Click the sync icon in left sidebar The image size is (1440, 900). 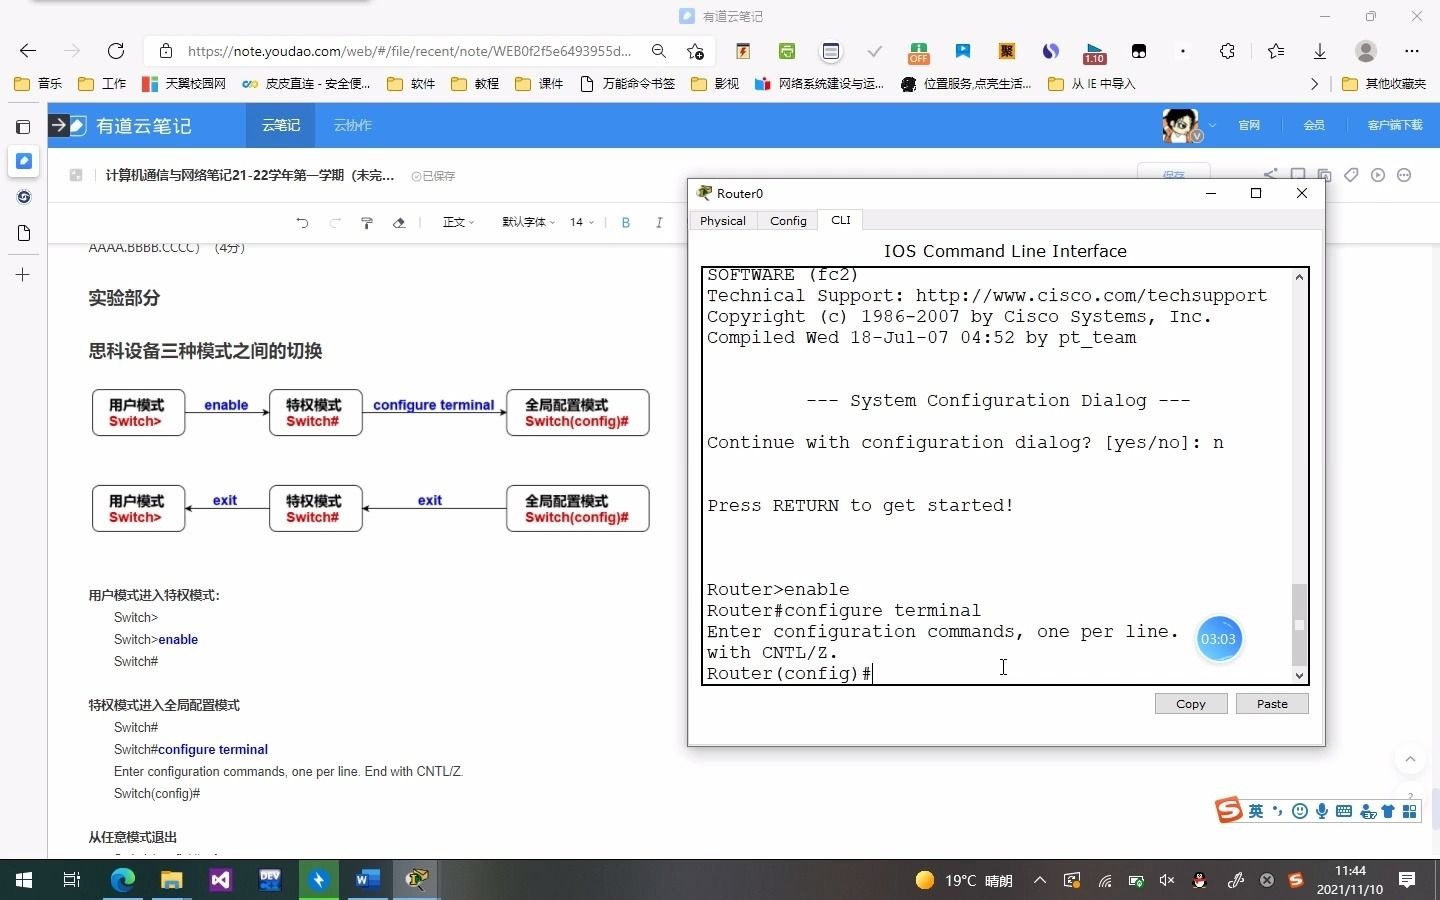[x=24, y=197]
